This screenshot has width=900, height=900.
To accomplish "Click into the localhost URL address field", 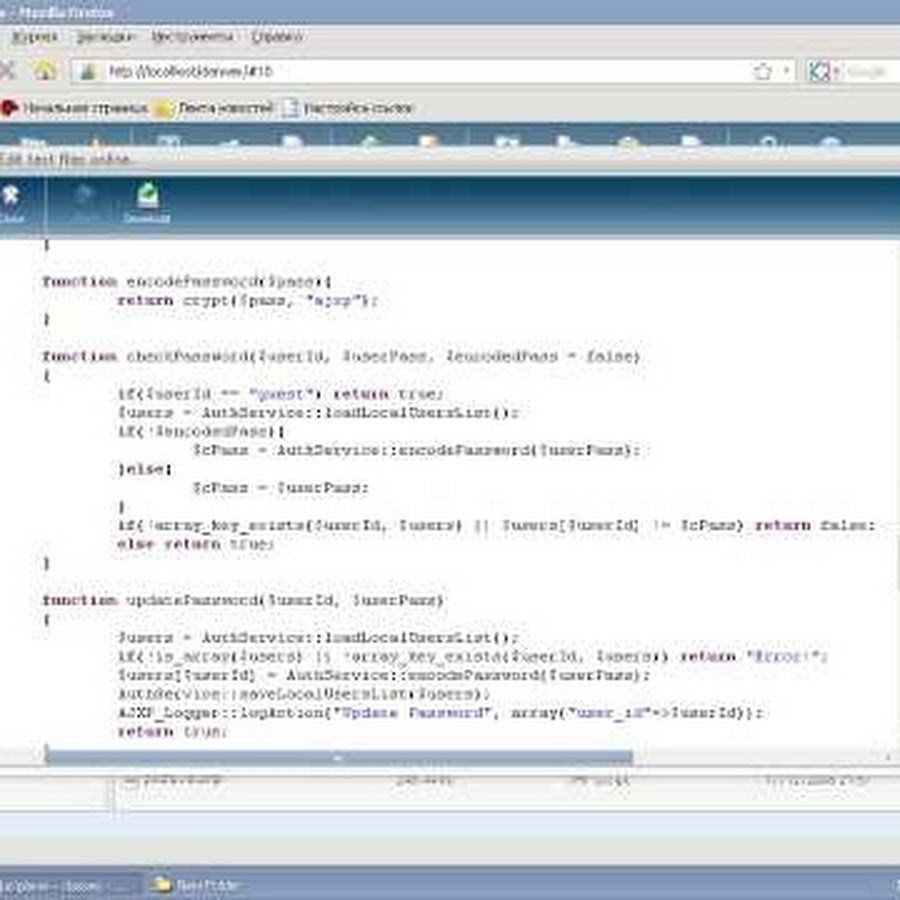I will point(420,72).
